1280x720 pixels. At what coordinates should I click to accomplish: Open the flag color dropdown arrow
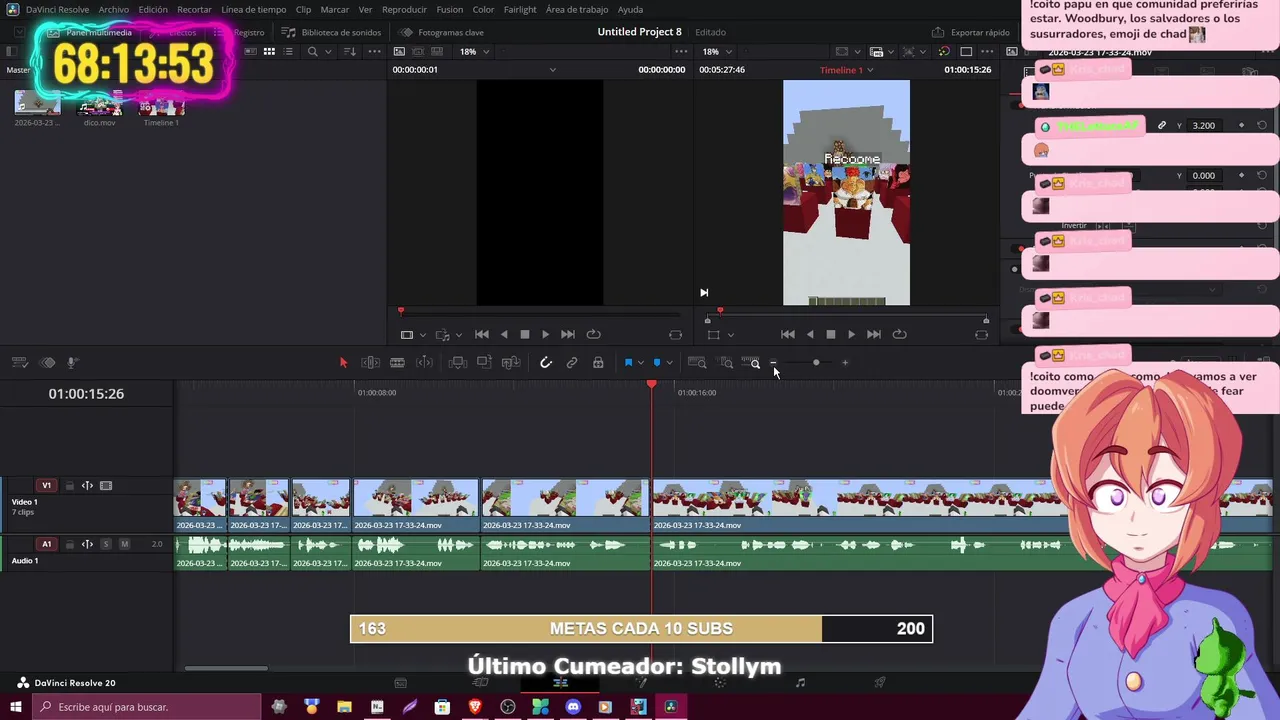tap(640, 363)
